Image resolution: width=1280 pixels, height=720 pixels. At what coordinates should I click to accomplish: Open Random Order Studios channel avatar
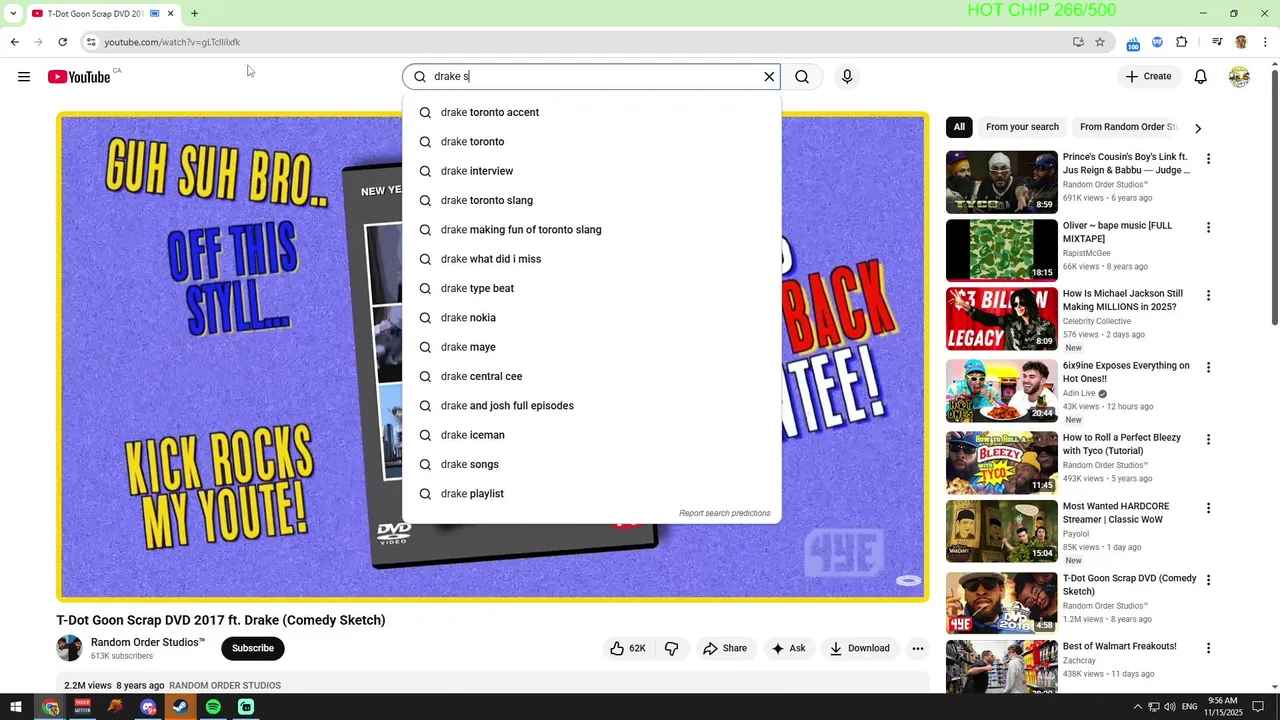click(x=69, y=648)
